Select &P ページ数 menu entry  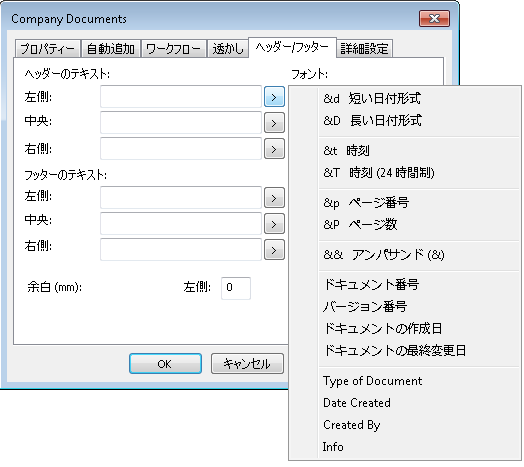404,225
